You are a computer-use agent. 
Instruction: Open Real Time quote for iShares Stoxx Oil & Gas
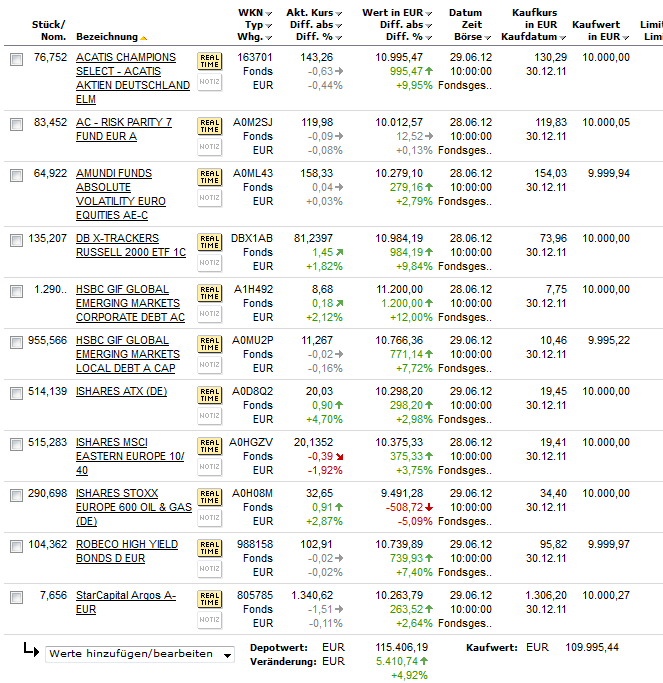tap(210, 497)
